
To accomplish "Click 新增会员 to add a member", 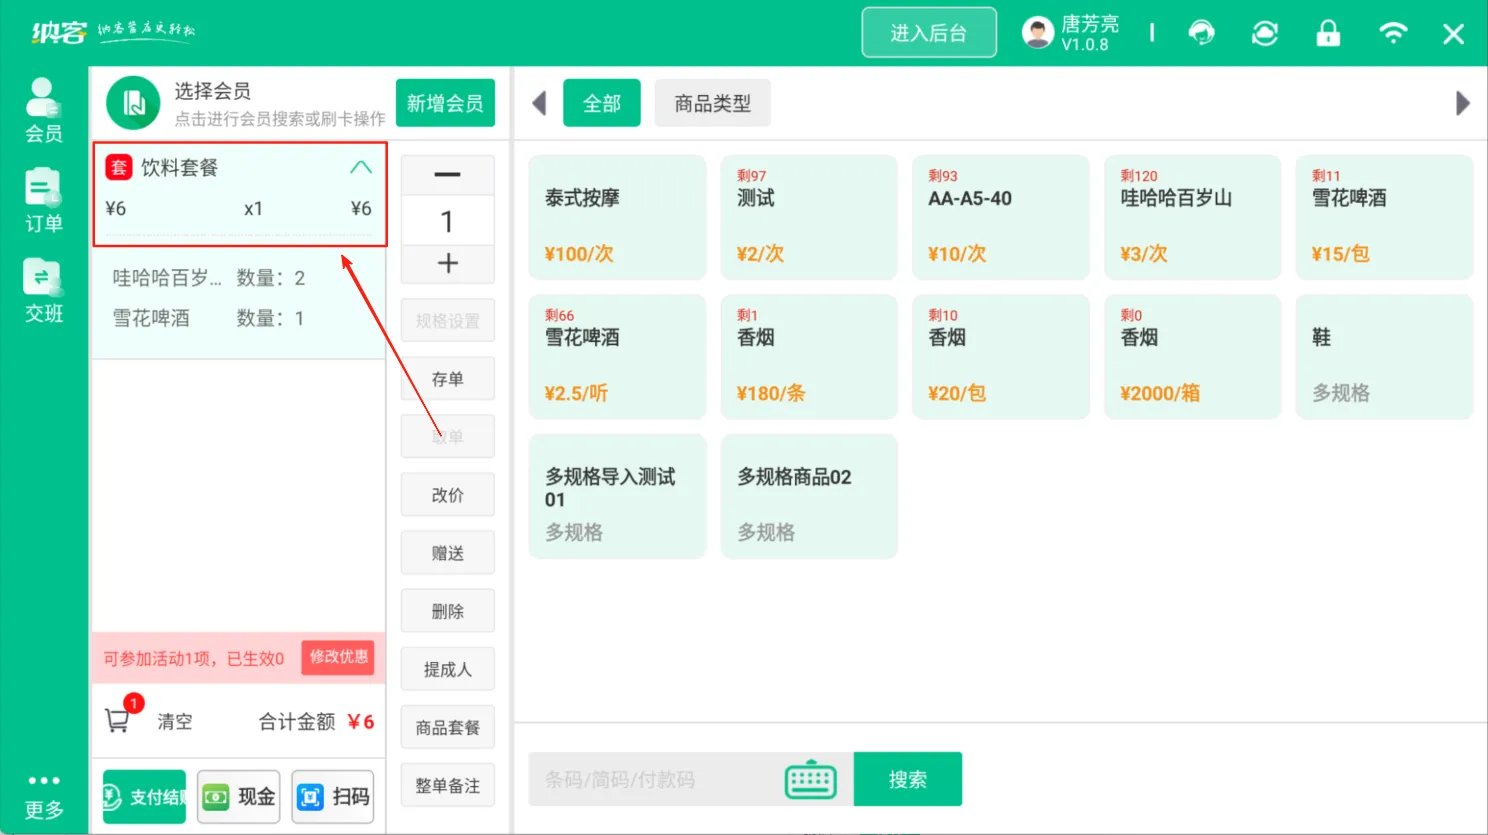I will click(x=445, y=102).
